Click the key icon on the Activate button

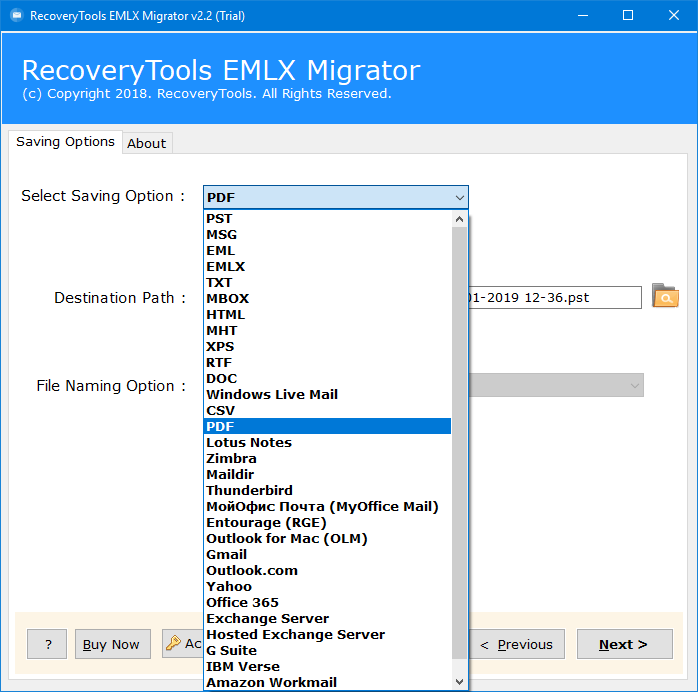173,643
